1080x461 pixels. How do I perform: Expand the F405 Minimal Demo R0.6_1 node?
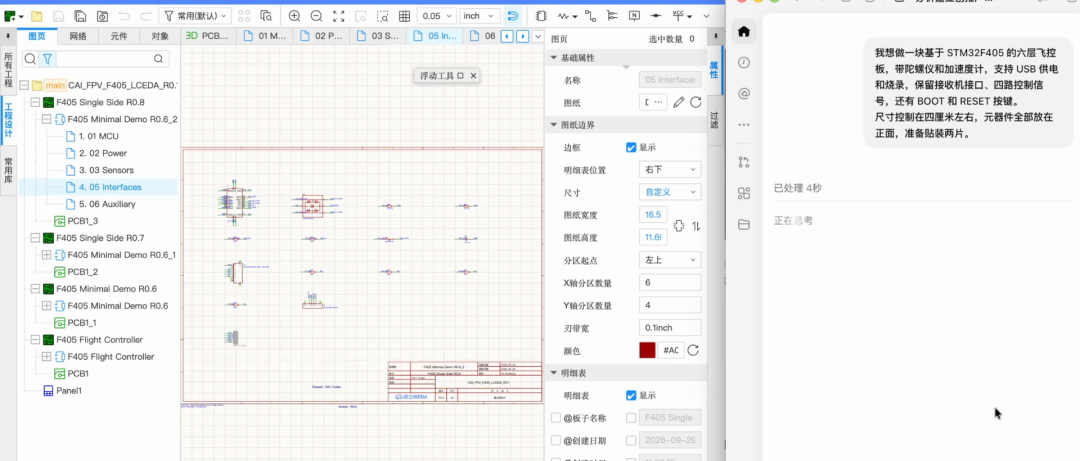coord(47,255)
